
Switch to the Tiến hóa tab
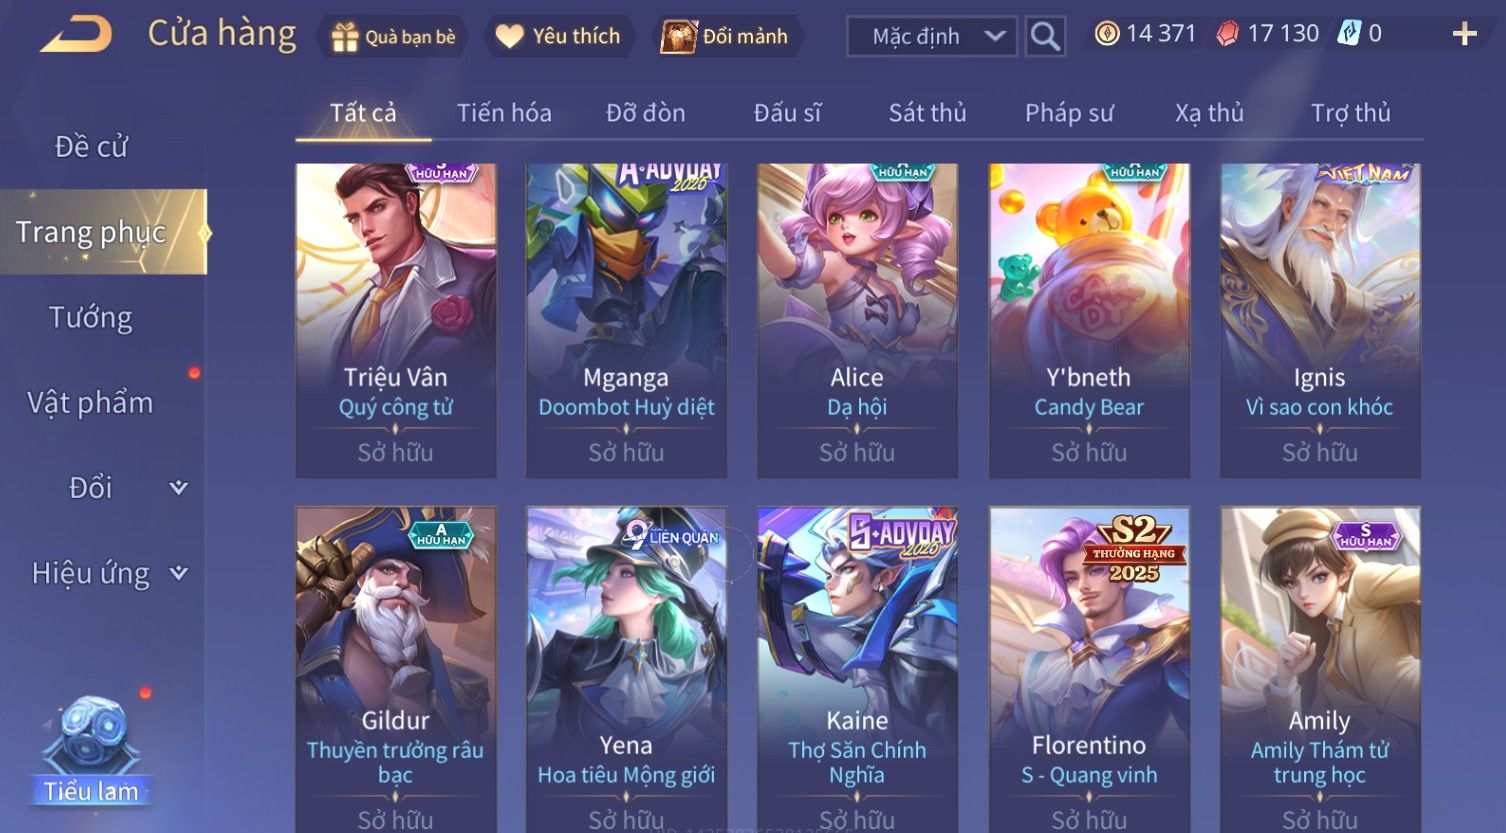pos(504,113)
